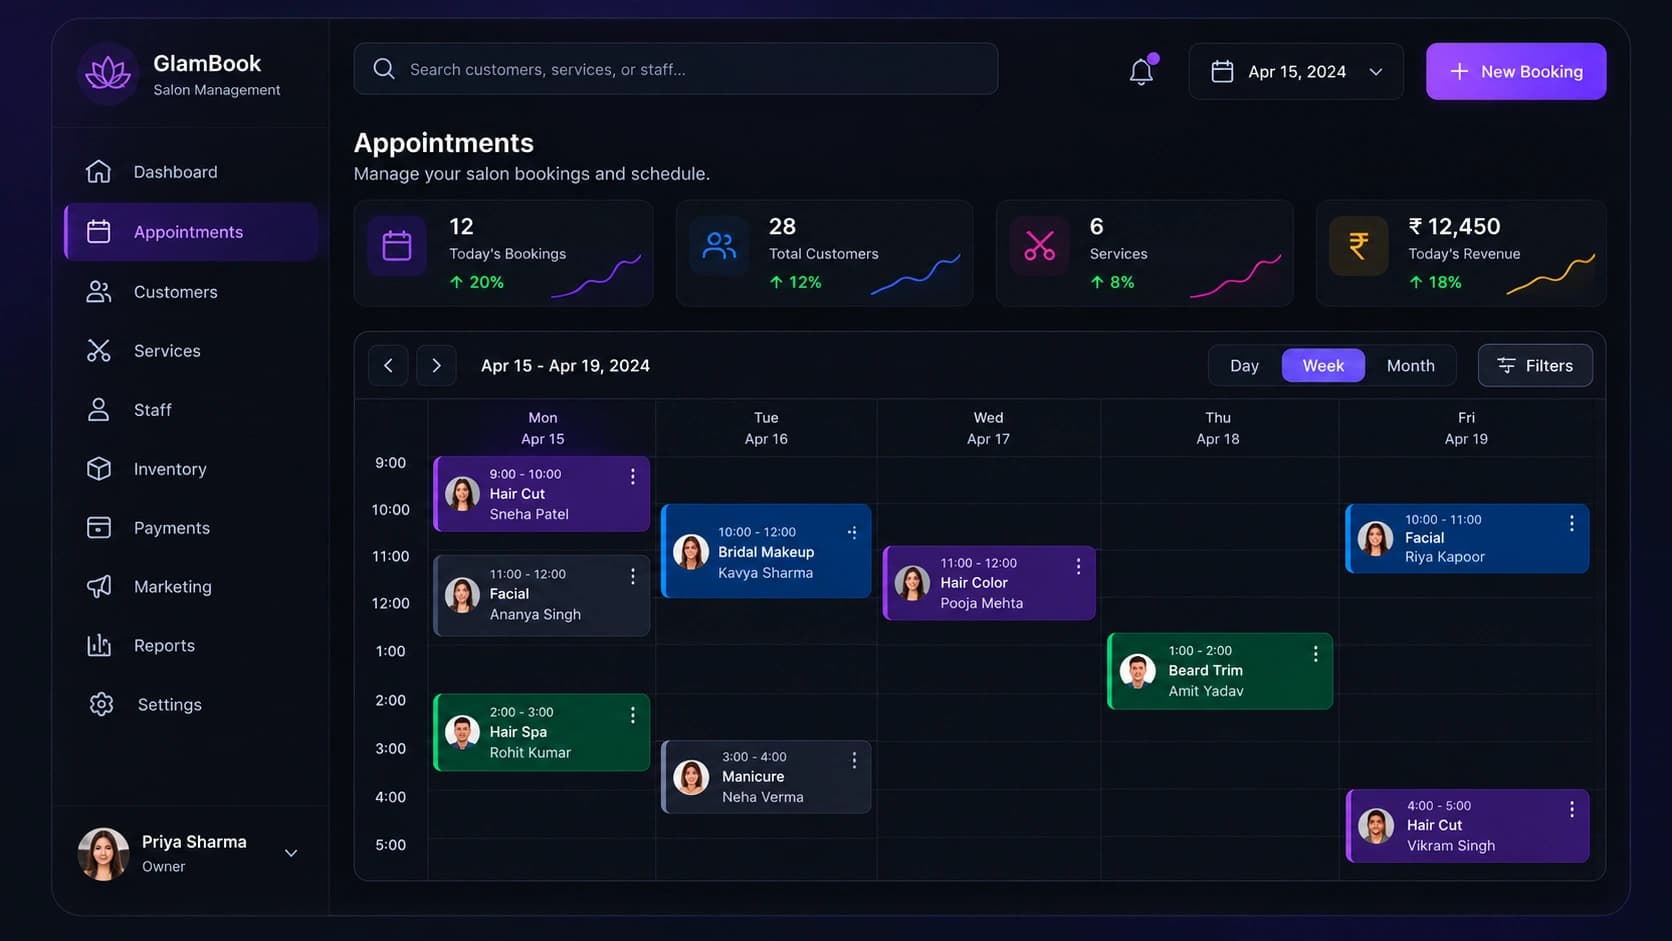The height and width of the screenshot is (941, 1672).
Task: Click the search magnifier icon
Action: [x=384, y=69]
